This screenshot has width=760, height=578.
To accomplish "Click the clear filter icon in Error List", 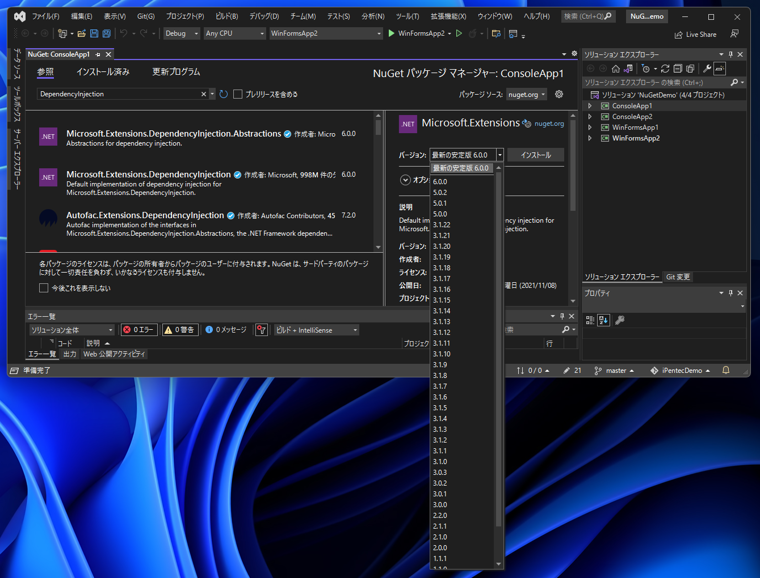I will 261,330.
